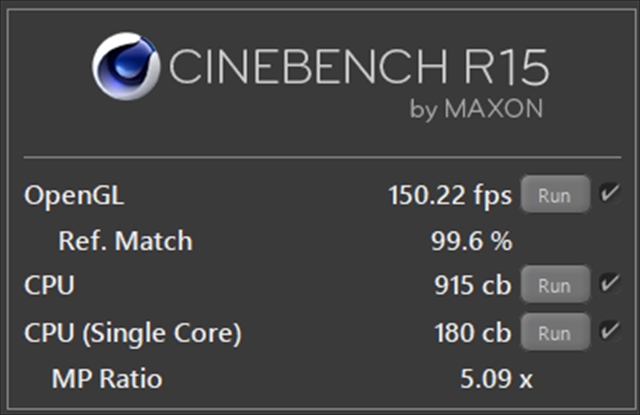Click the by MAXON text

[x=476, y=109]
